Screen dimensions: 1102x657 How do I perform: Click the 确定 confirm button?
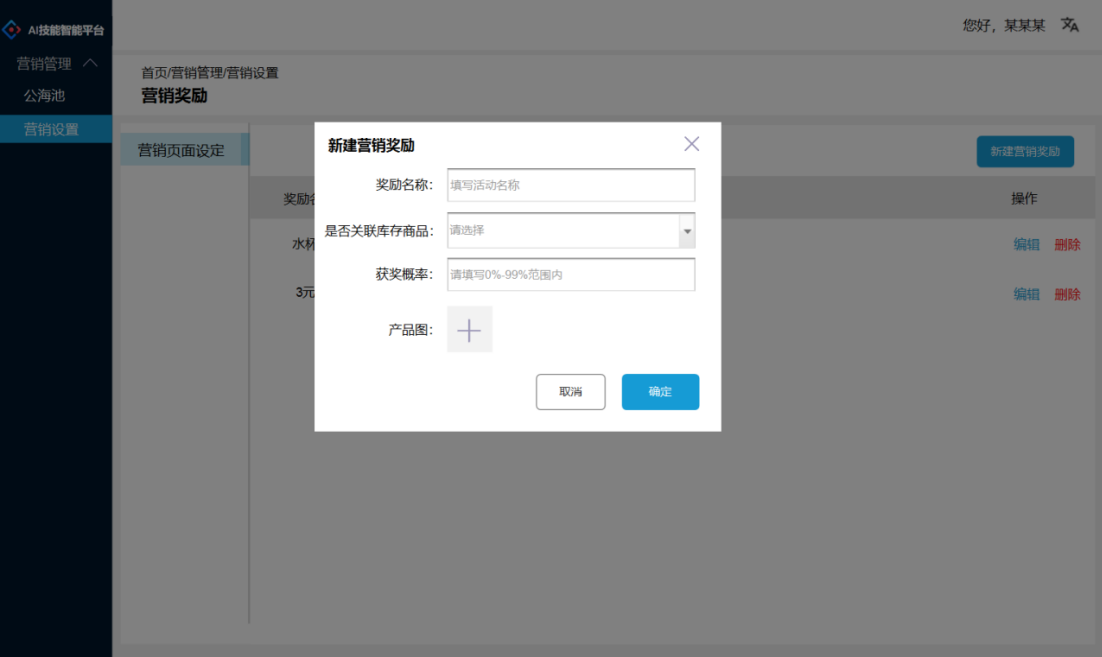660,391
